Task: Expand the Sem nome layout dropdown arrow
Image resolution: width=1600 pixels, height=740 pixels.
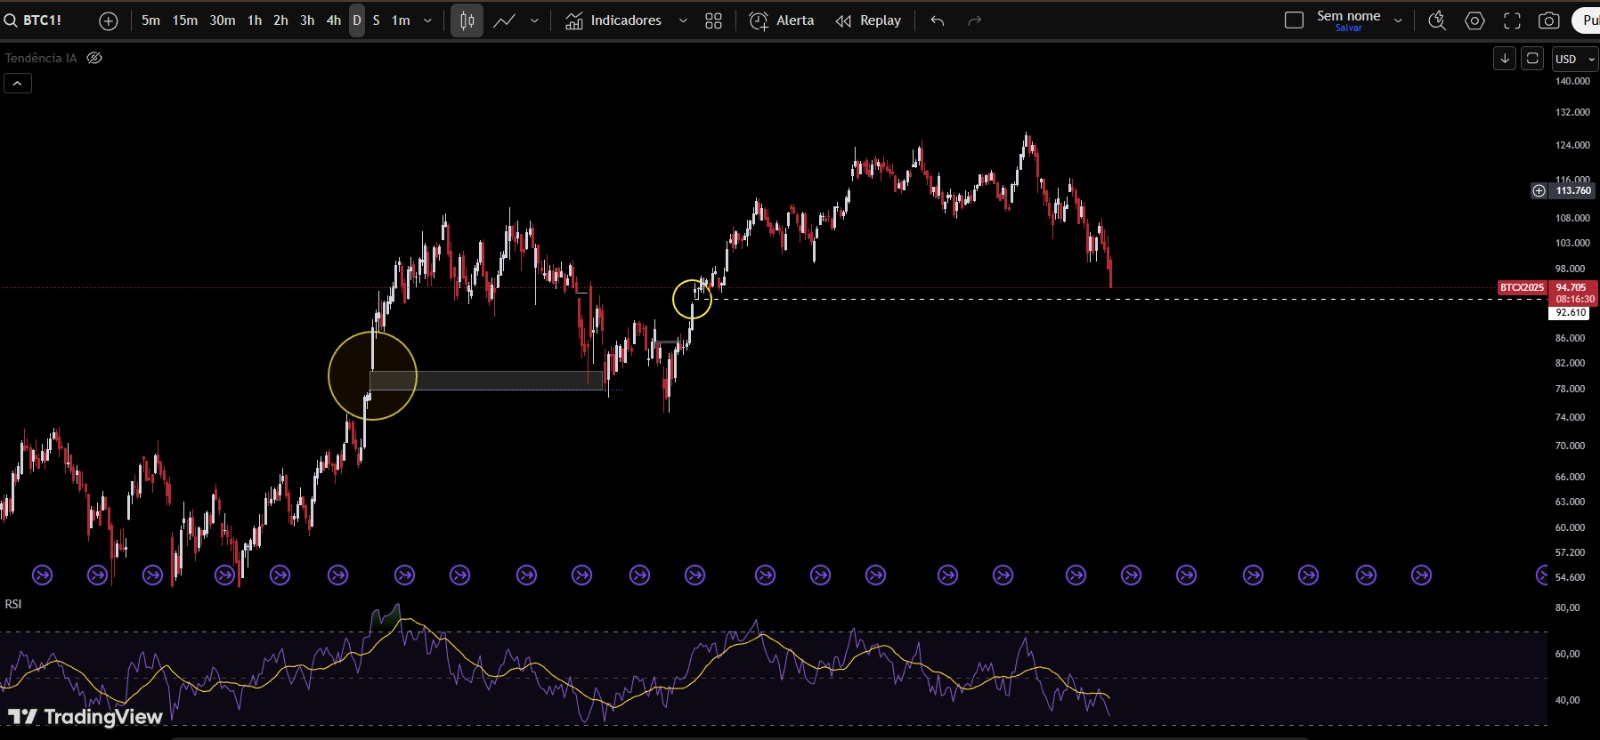Action: (x=1398, y=21)
